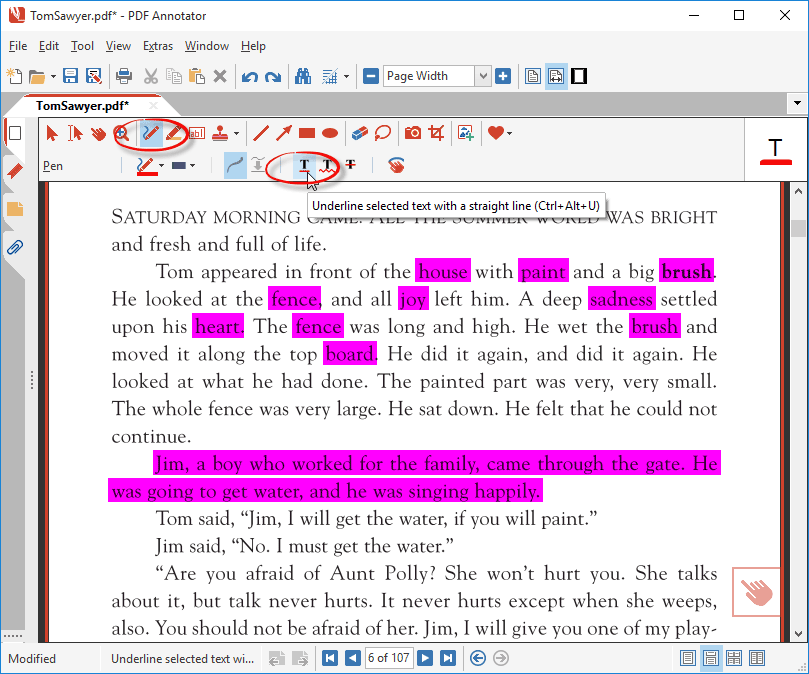
Task: Select the Crop tool
Action: click(x=436, y=134)
